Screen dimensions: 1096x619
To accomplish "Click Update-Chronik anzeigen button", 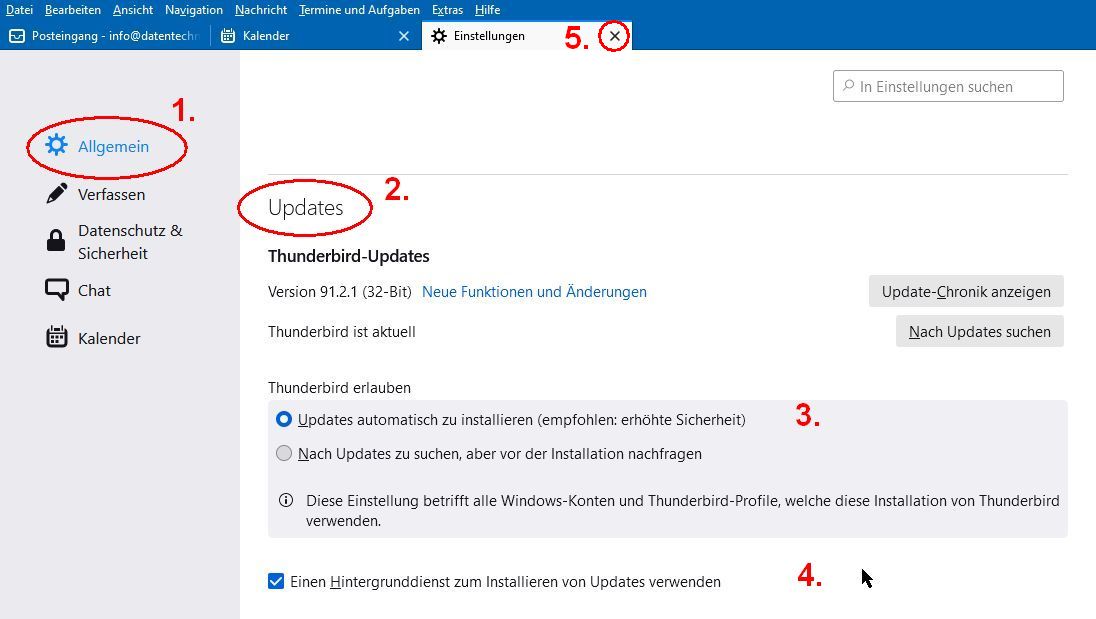I will coord(966,291).
